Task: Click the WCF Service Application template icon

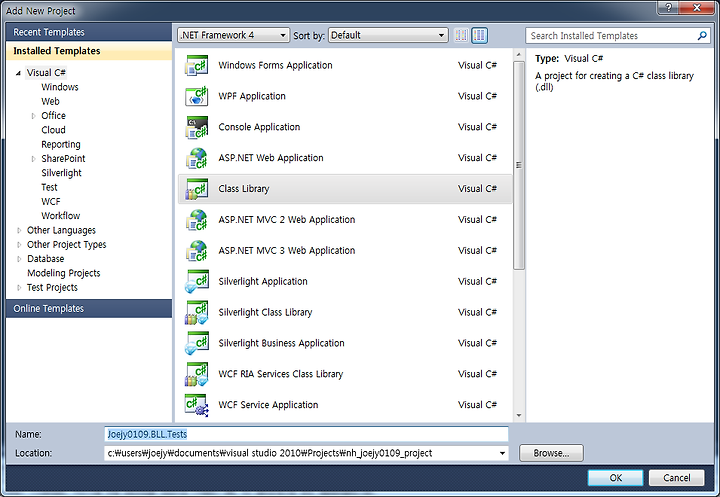Action: pyautogui.click(x=197, y=405)
